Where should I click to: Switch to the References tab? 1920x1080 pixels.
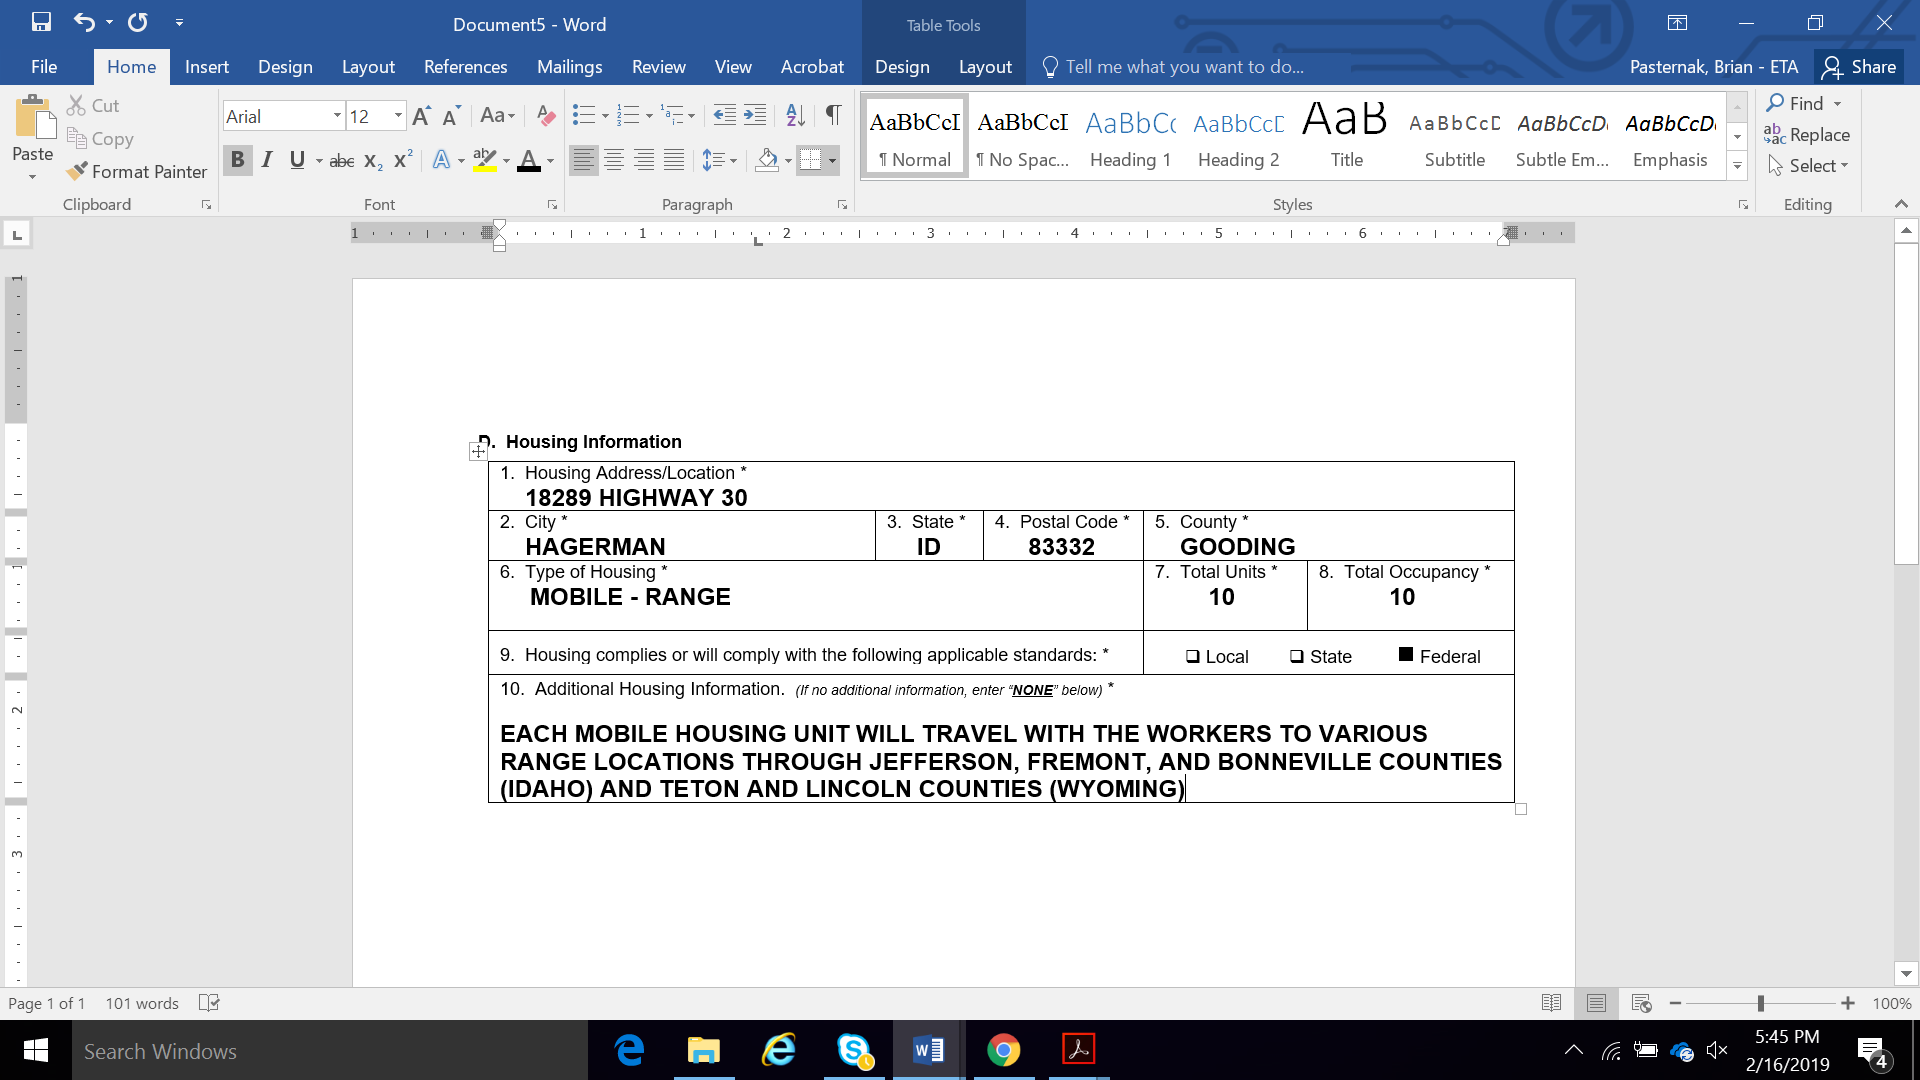tap(465, 67)
